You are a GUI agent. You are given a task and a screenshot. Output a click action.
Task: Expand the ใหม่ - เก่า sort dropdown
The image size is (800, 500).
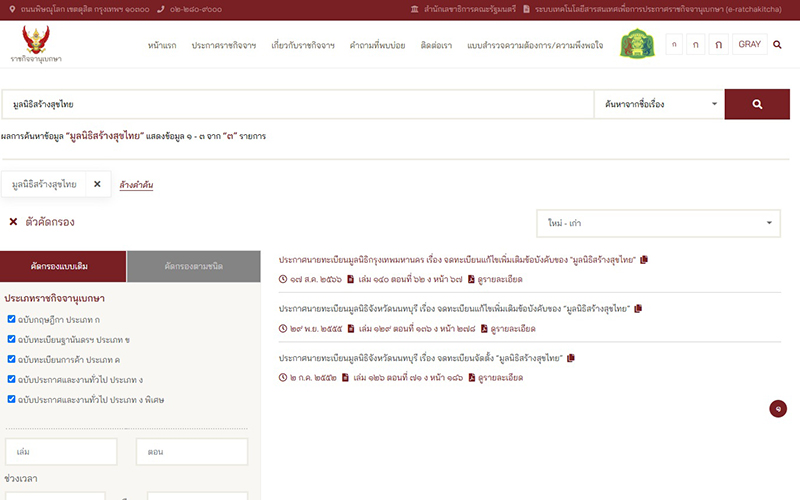point(658,223)
